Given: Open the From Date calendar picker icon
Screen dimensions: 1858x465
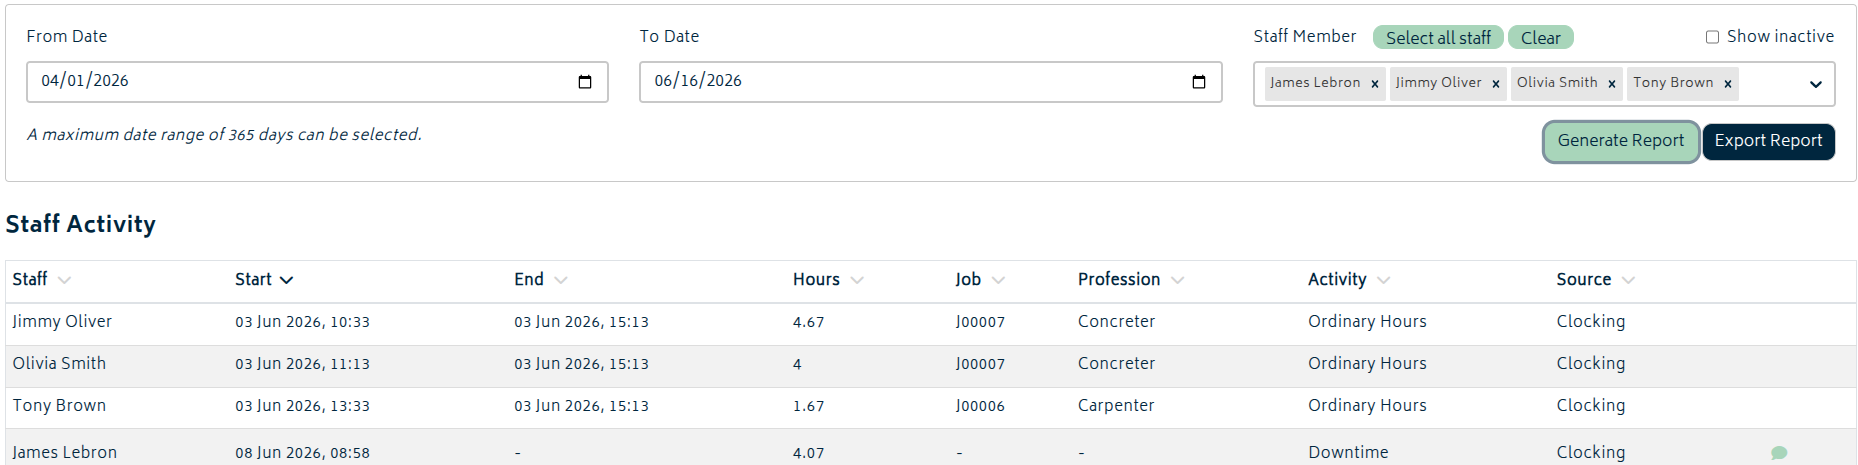Looking at the screenshot, I should [x=585, y=82].
